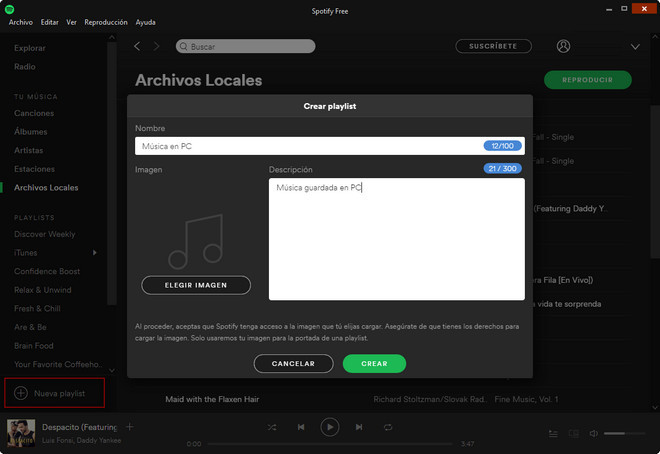This screenshot has height=454, width=660.
Task: Click the plus icon beside Nueva playlist
Action: [x=21, y=393]
